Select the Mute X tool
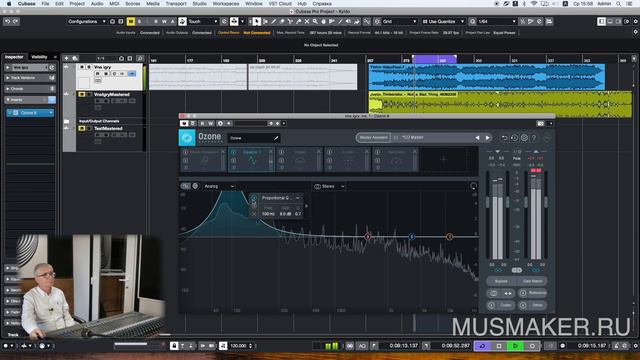Screen dimensions: 640x360 (x=307, y=21)
